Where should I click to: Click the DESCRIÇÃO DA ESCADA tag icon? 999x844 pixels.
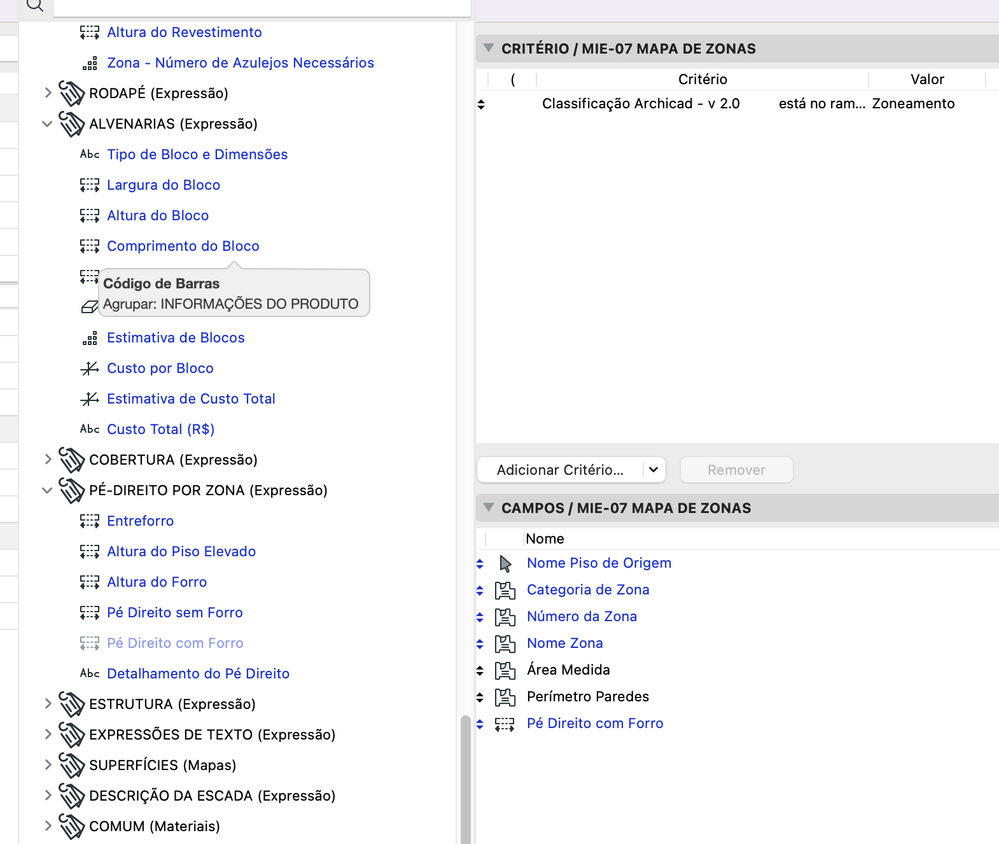click(x=71, y=796)
